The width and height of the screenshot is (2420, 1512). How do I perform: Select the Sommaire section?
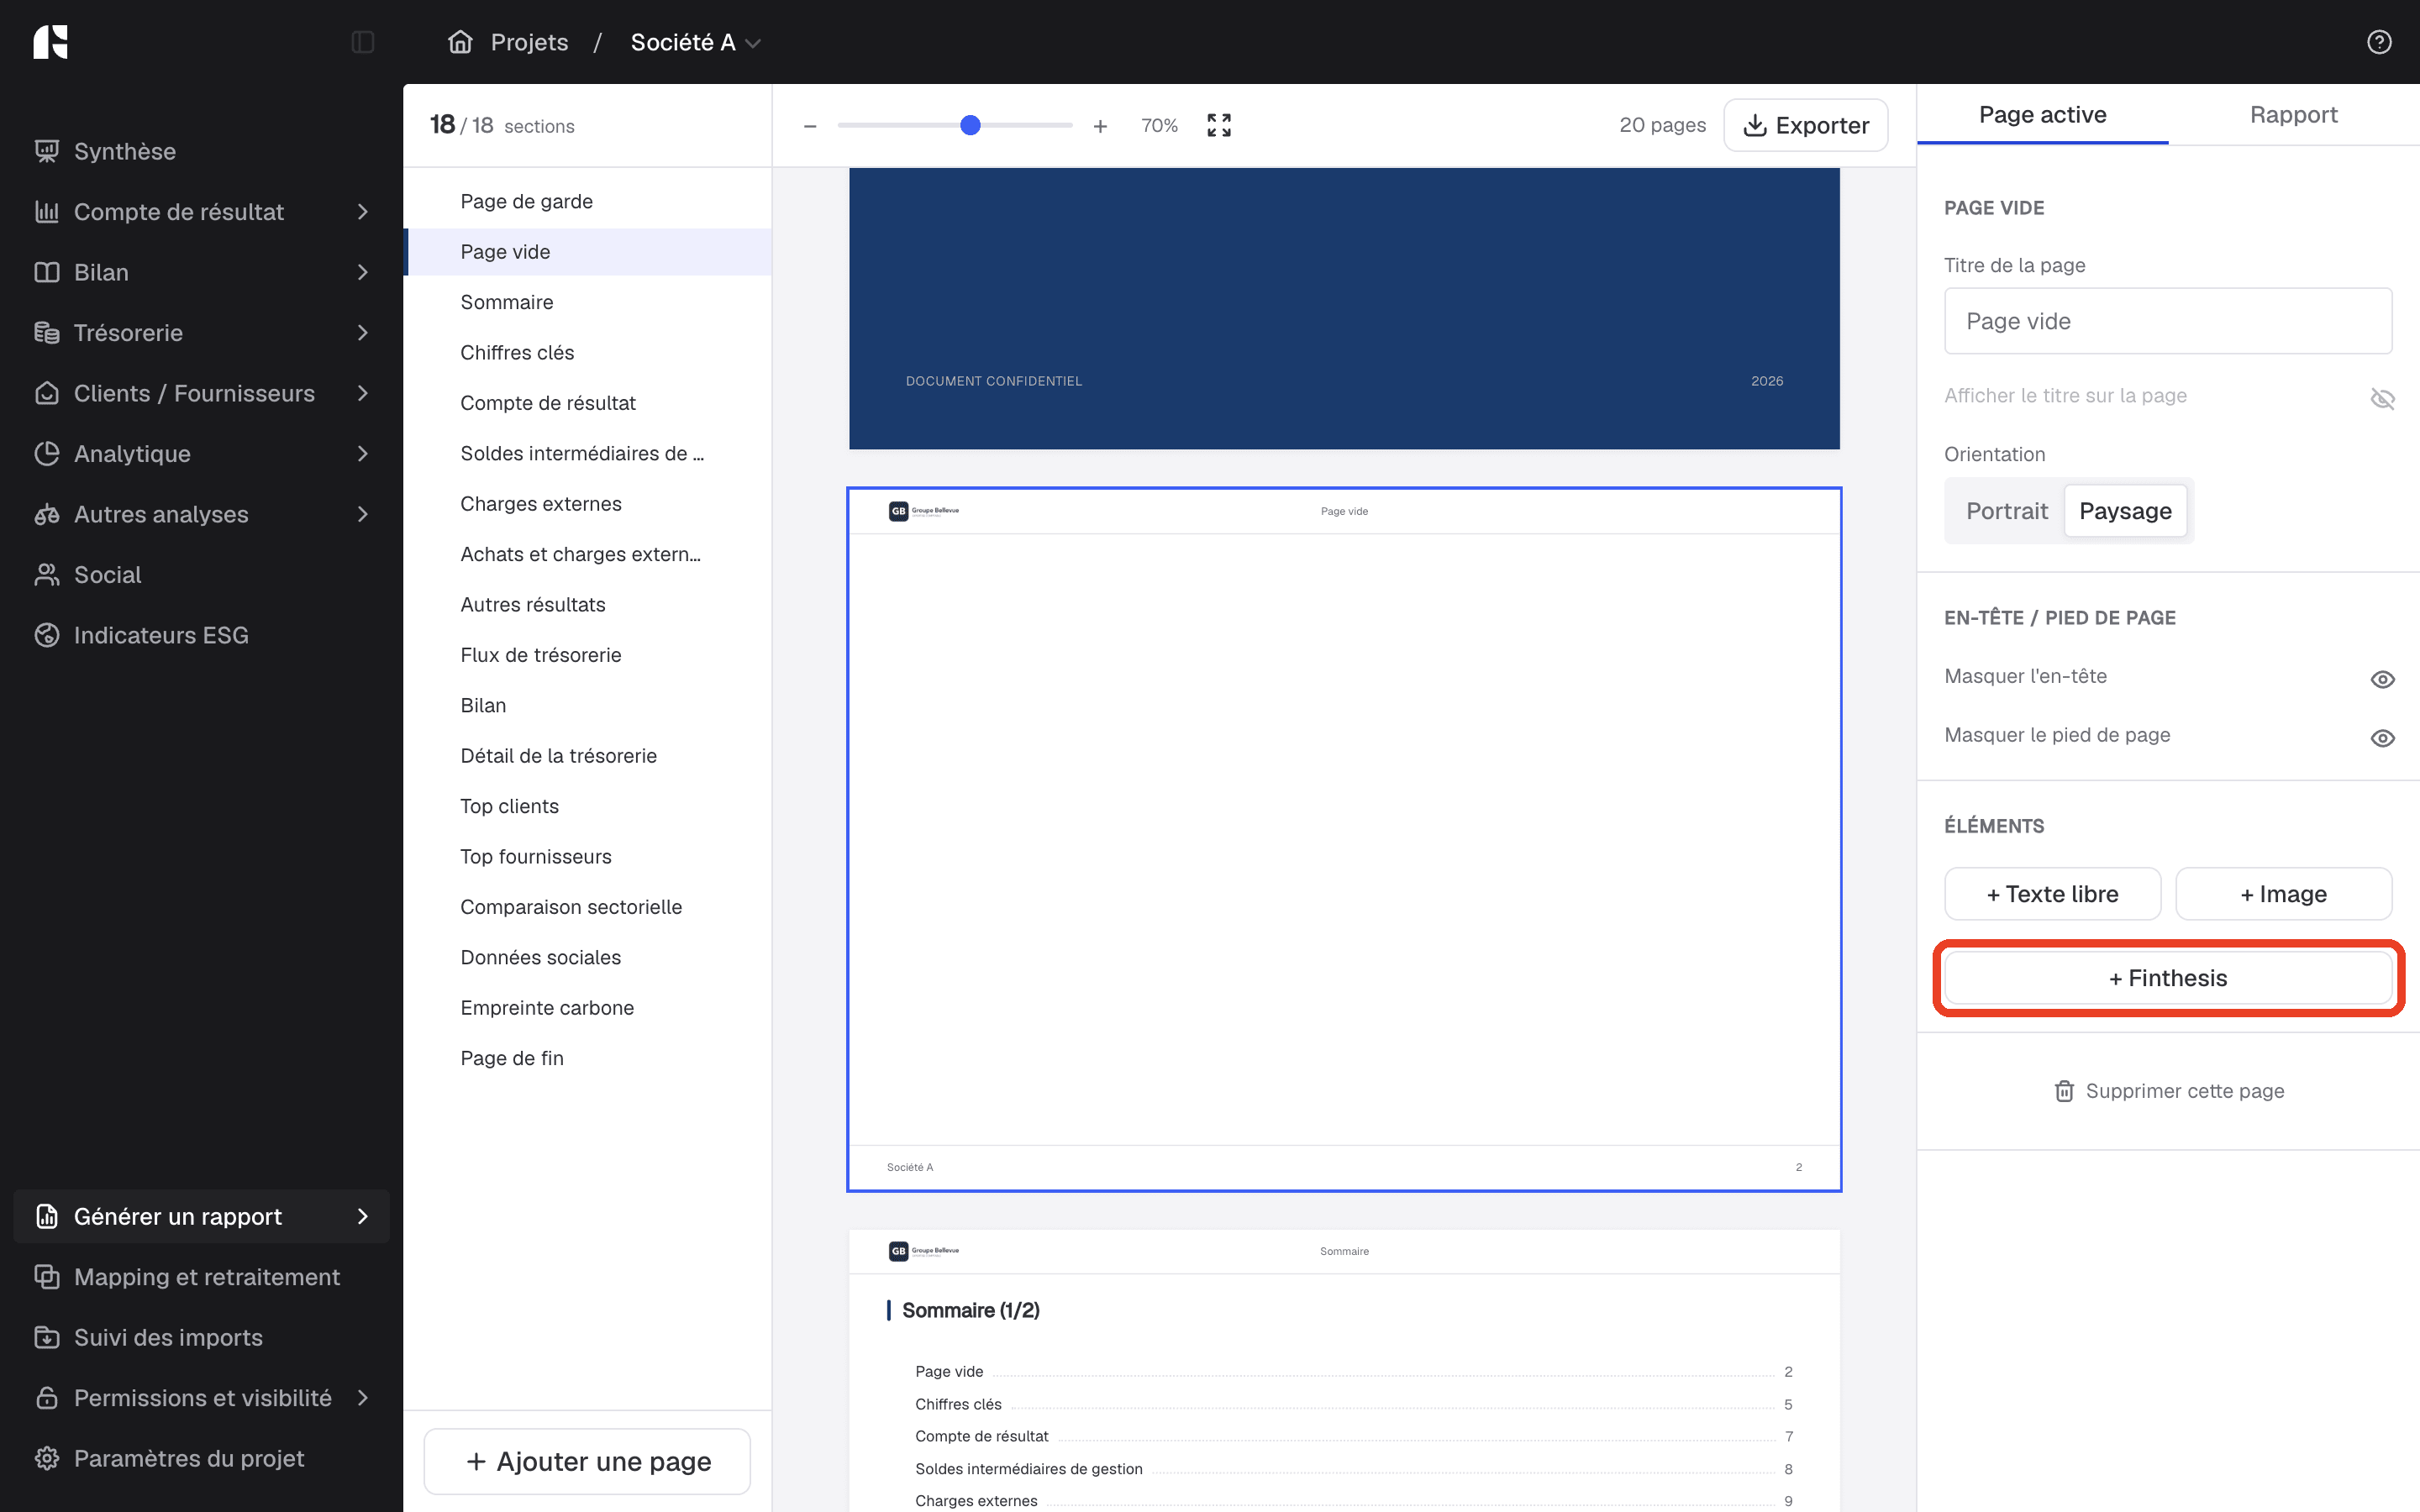tap(588, 302)
